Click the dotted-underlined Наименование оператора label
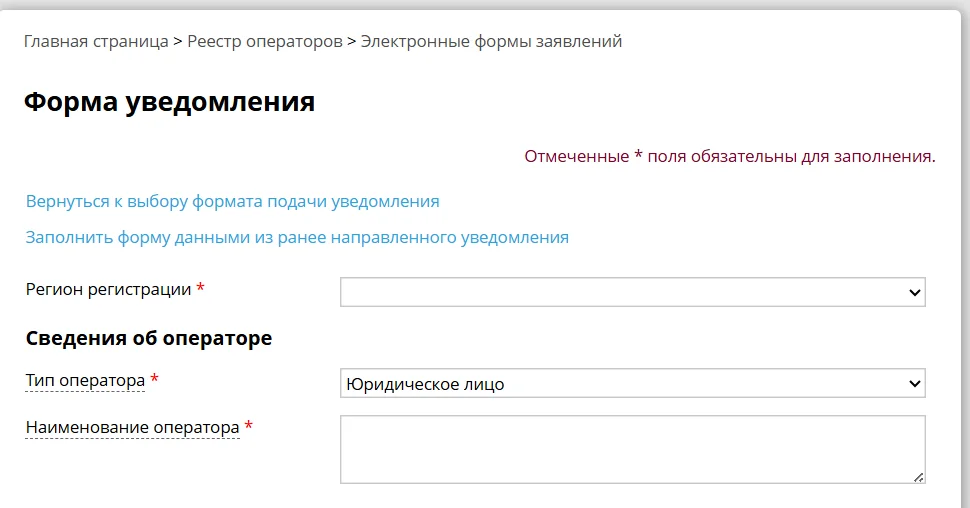Viewport: 970px width, 508px height. (x=132, y=428)
